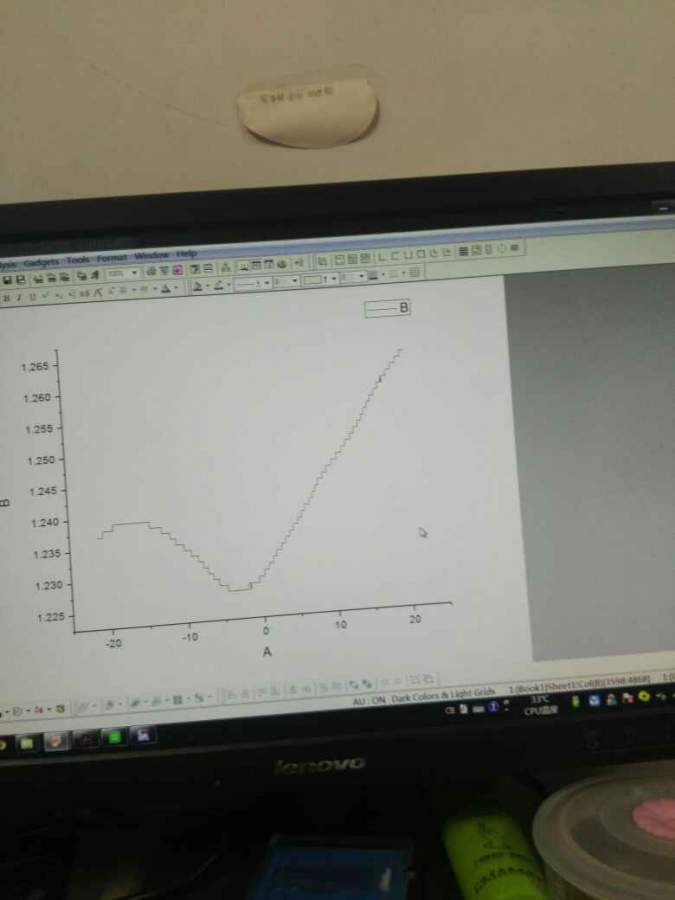
Task: Select x-axis tick label -20
Action: (114, 643)
